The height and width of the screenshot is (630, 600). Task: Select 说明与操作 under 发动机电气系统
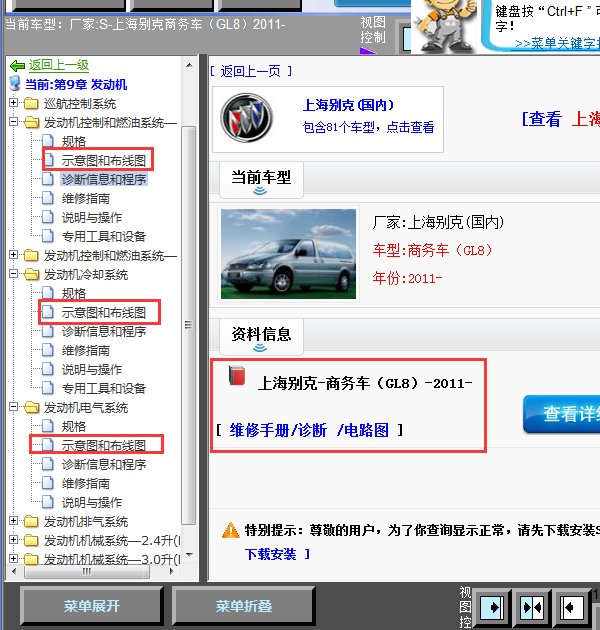pyautogui.click(x=92, y=502)
